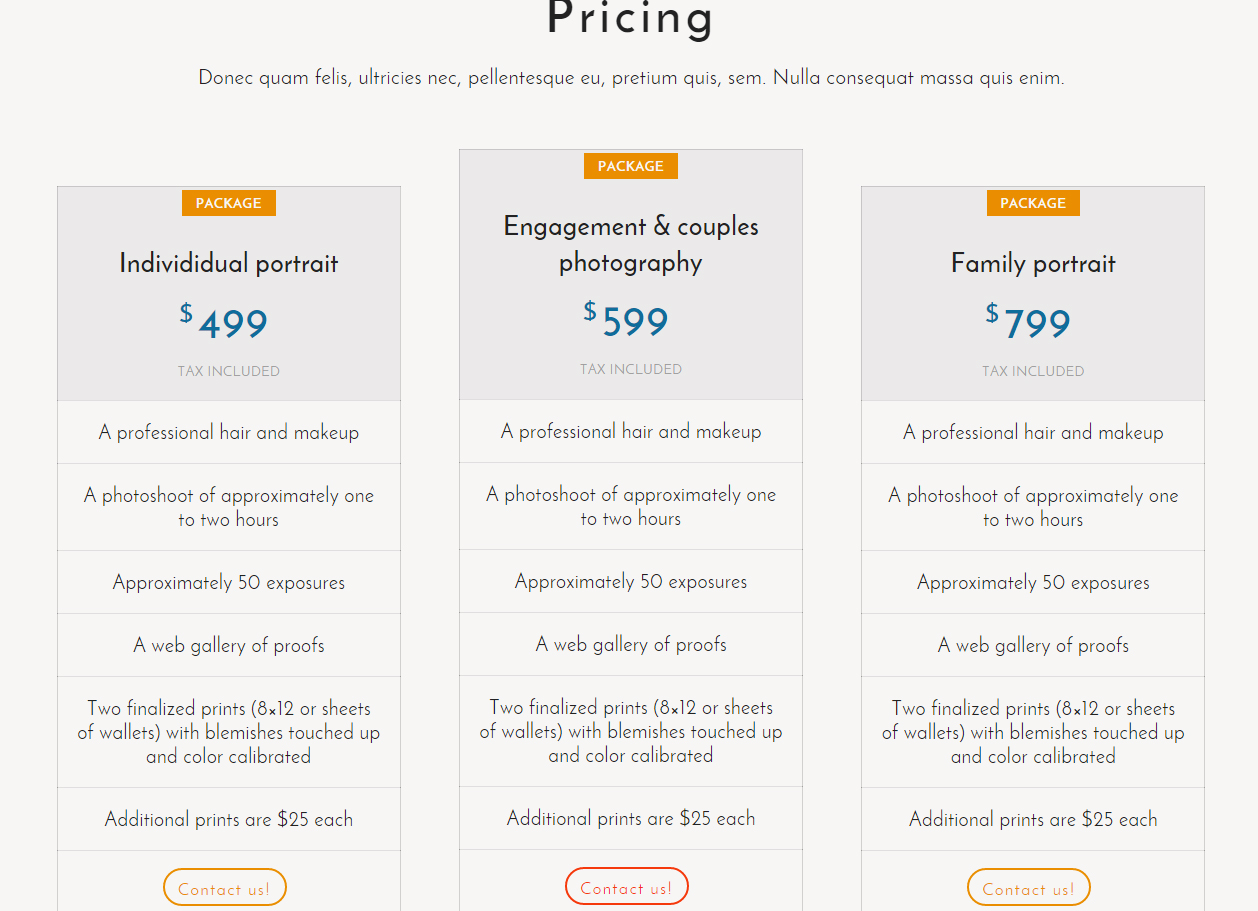Click TAX INCLUDED under the $499 price

click(229, 371)
